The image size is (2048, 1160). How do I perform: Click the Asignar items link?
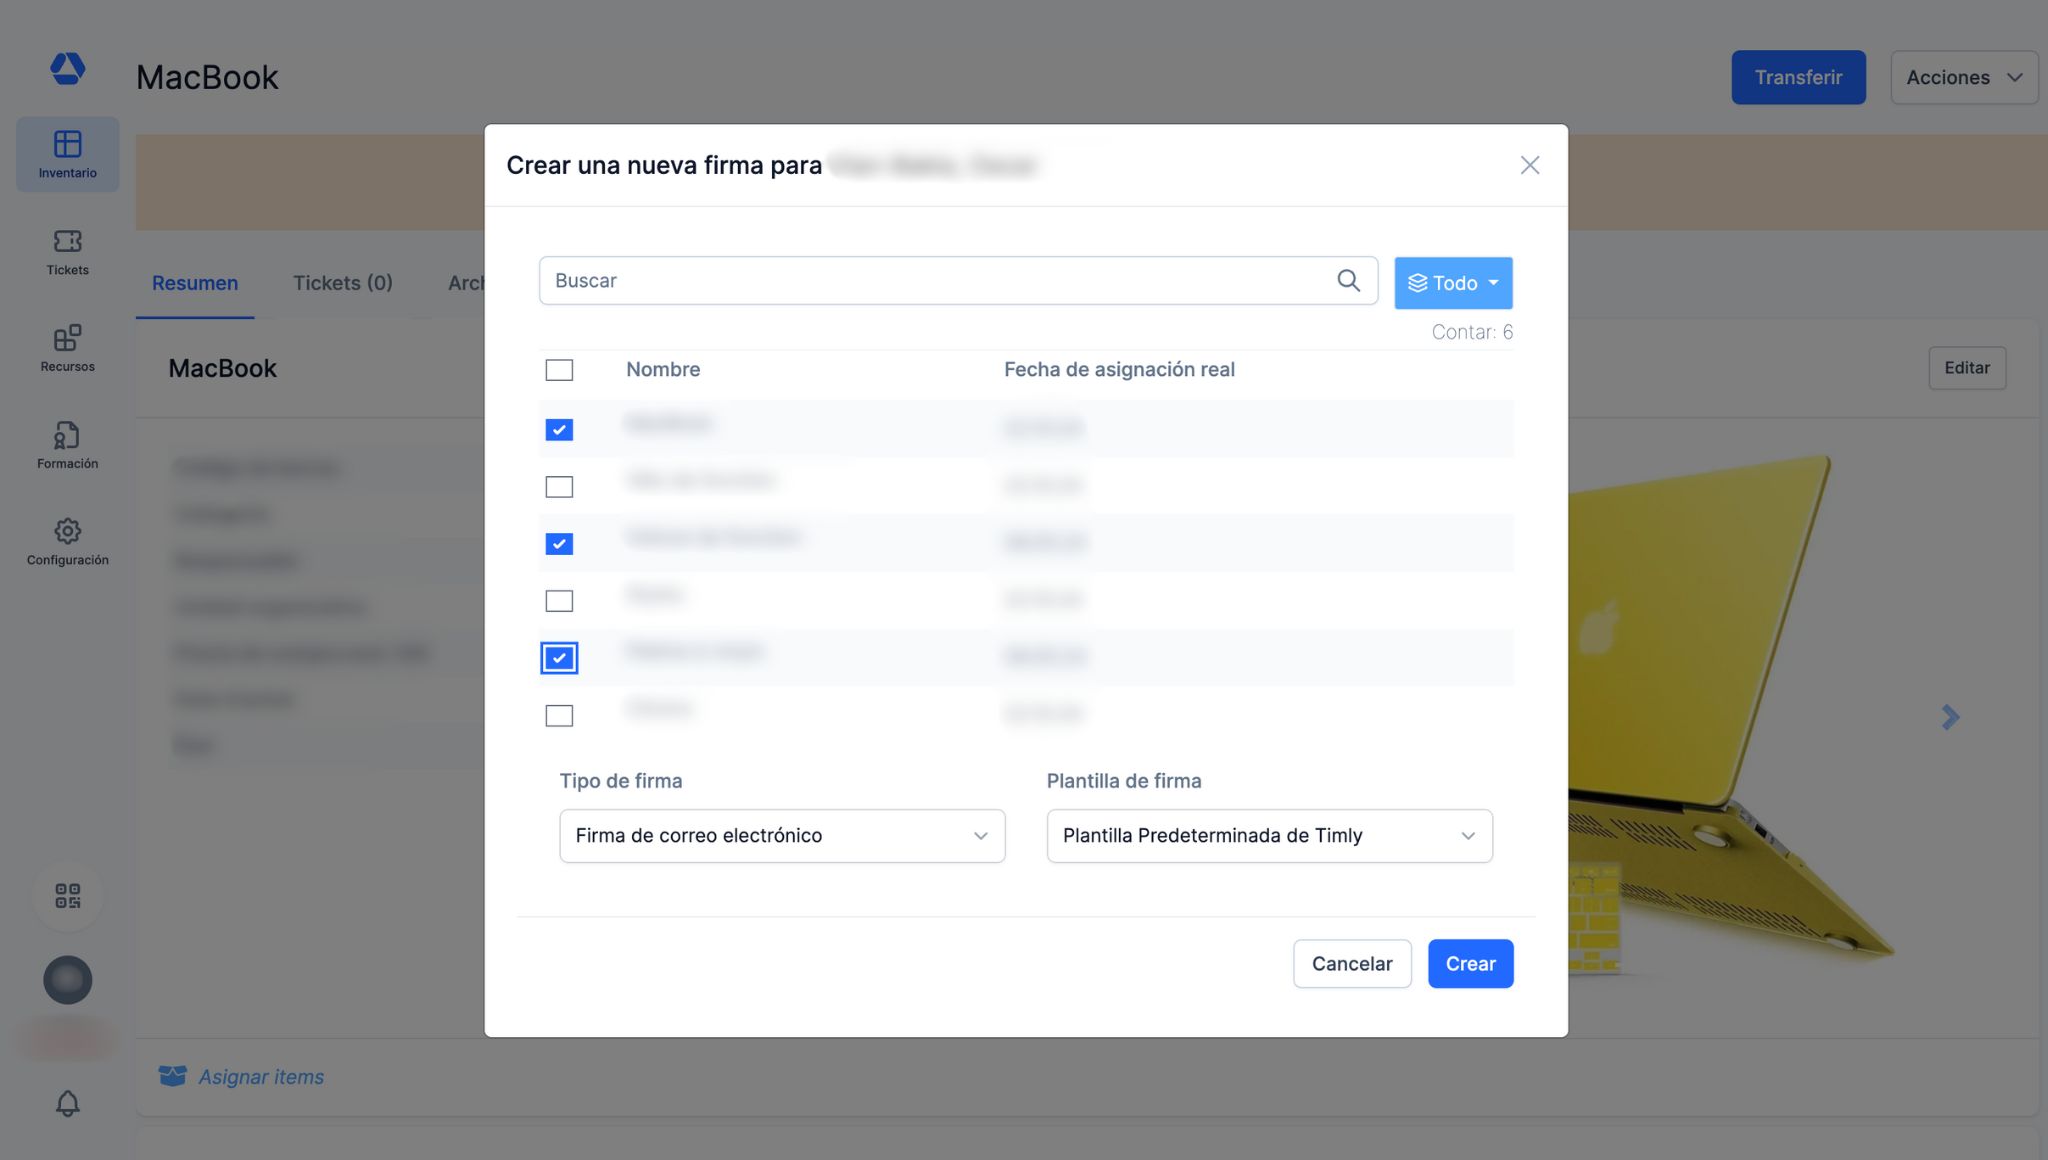tap(261, 1077)
